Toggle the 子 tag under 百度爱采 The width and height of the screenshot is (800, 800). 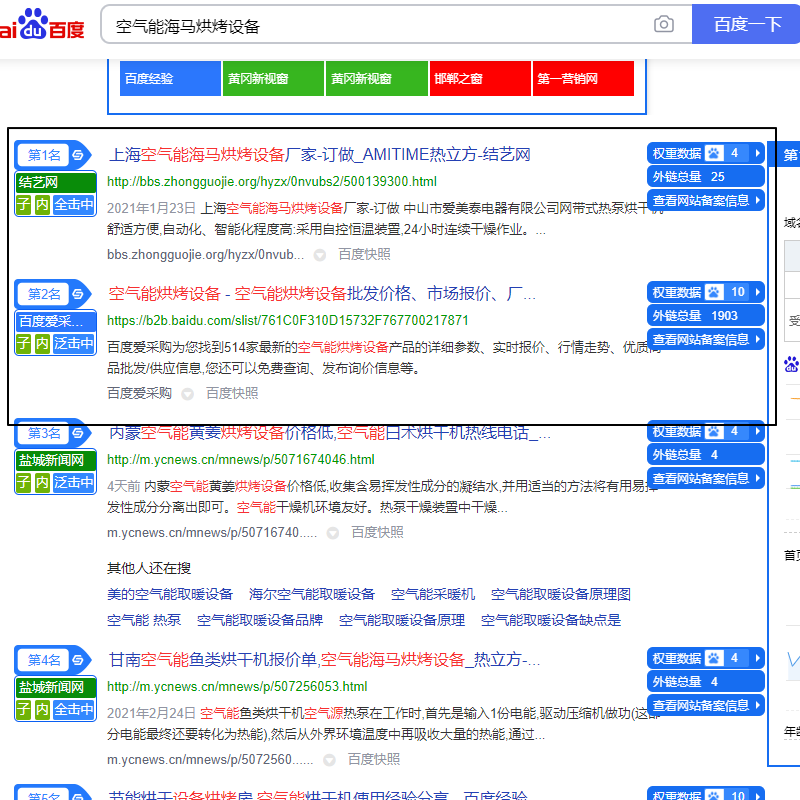23,343
